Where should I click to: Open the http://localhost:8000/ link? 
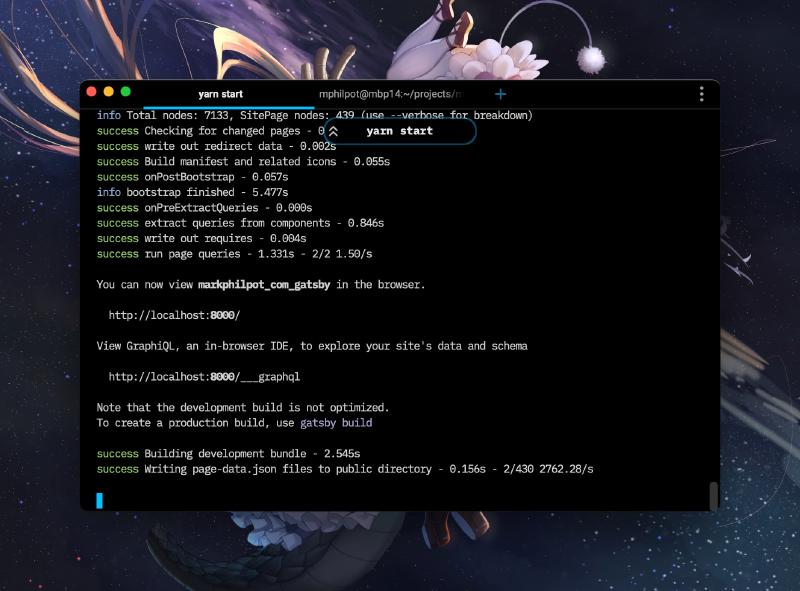[x=174, y=315]
